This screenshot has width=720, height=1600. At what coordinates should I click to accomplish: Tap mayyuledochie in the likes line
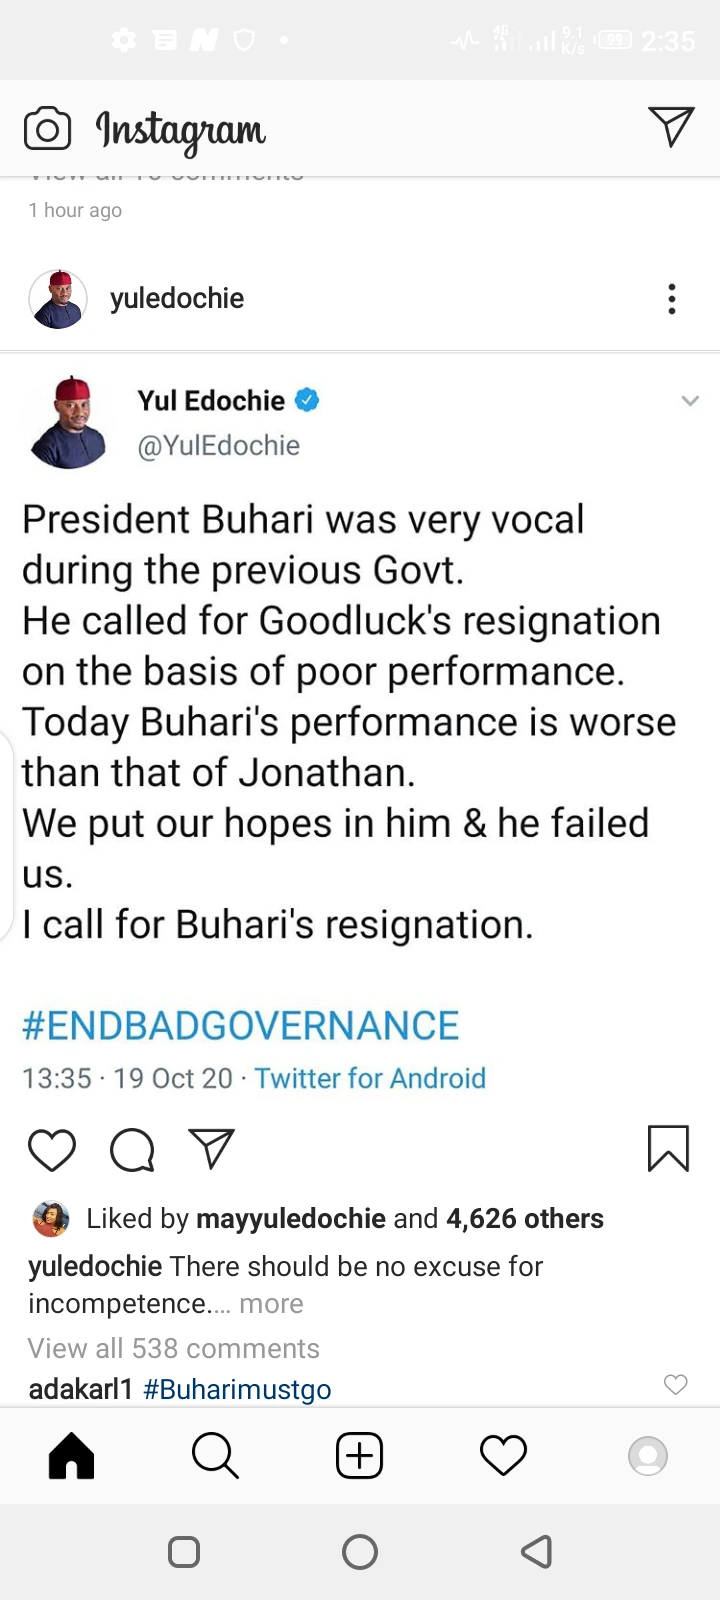pyautogui.click(x=291, y=1219)
